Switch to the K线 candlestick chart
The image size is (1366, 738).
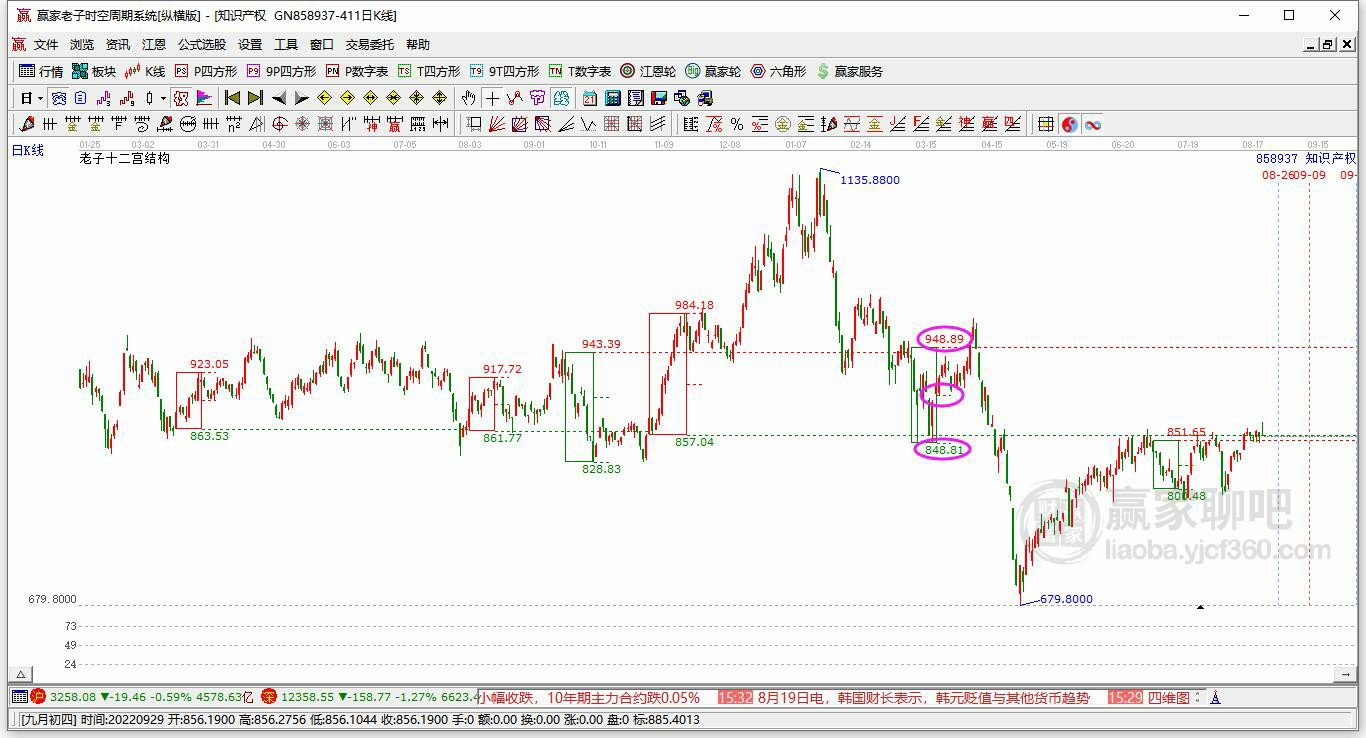tap(145, 71)
